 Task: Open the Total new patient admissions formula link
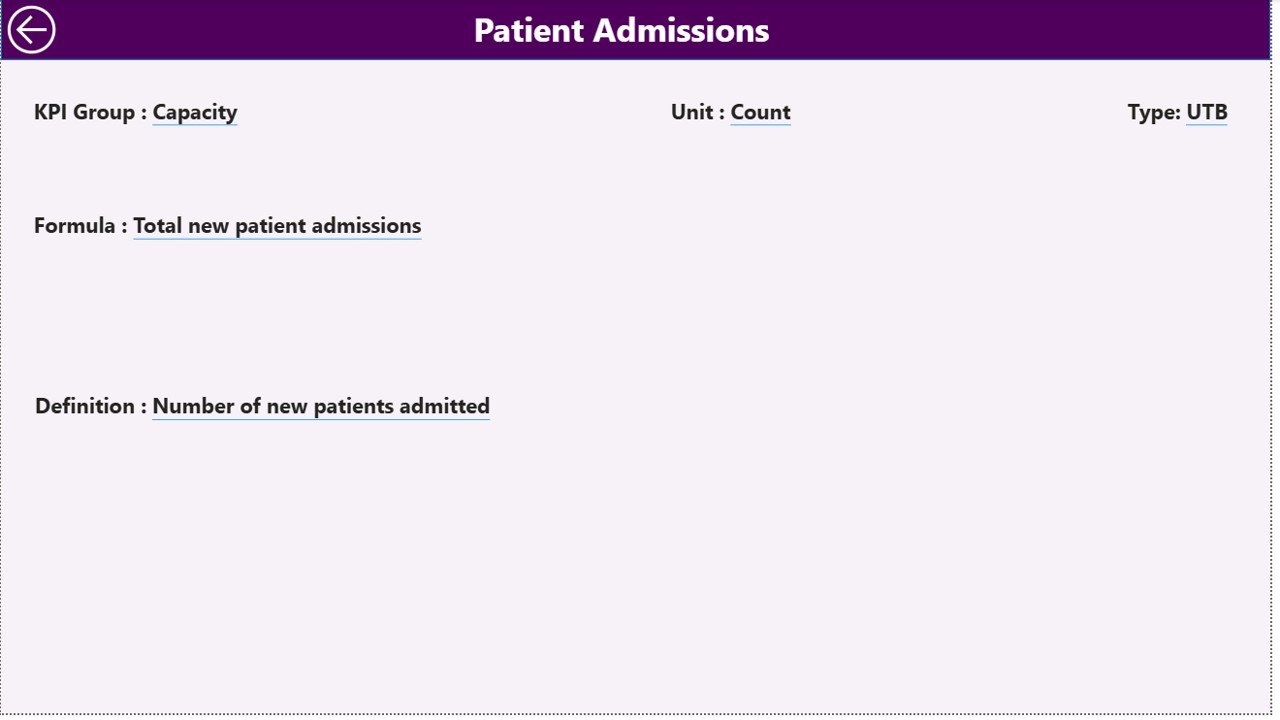277,225
